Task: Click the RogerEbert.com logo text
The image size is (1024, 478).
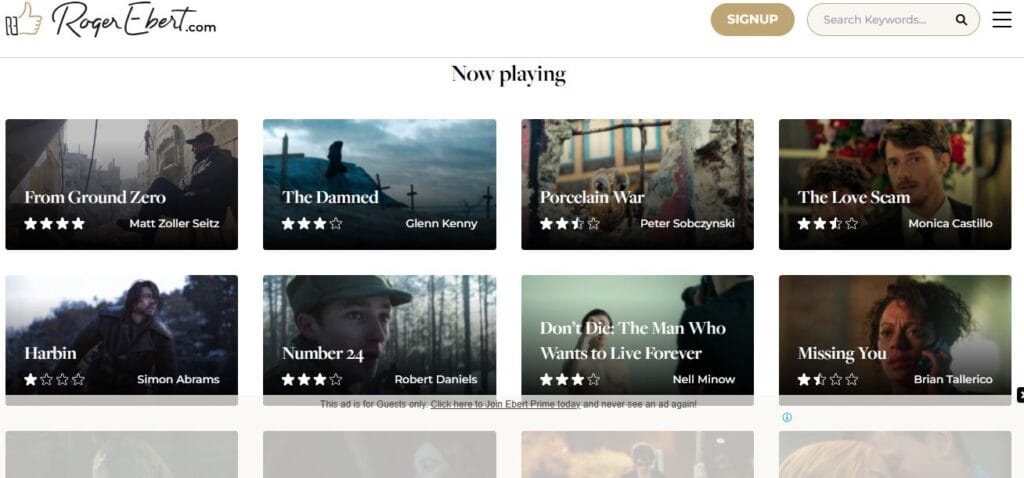Action: (134, 19)
